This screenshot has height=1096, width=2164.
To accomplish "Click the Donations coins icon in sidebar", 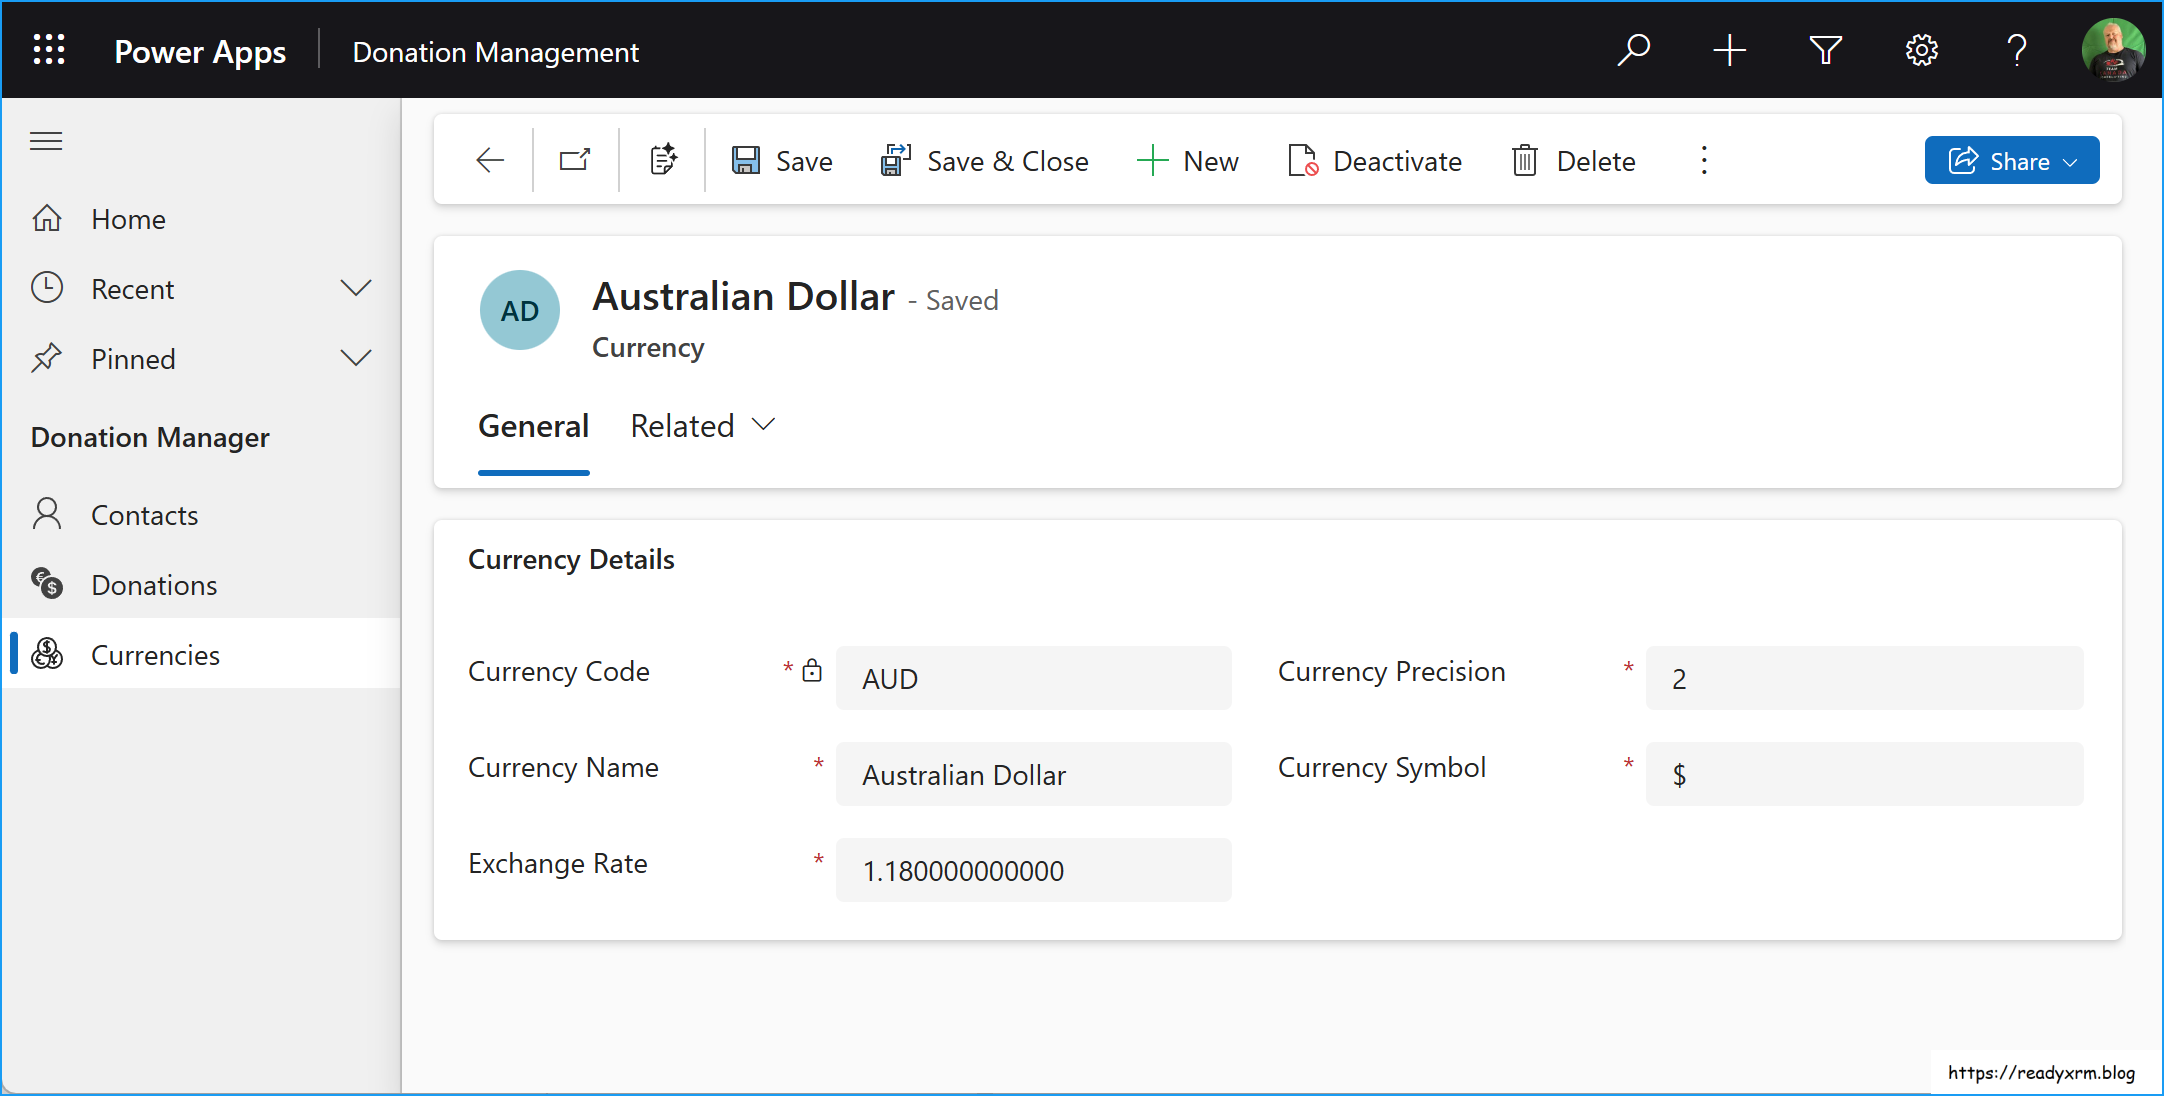I will [x=47, y=584].
